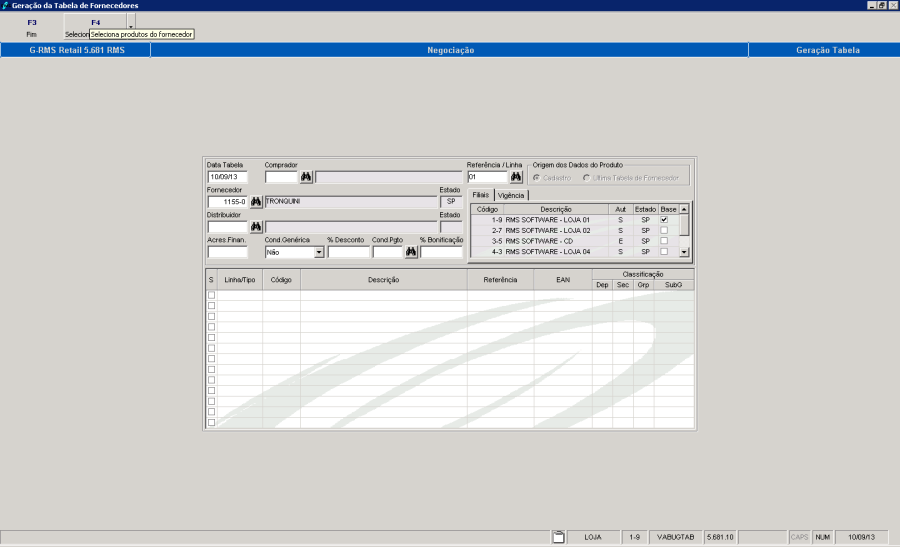Click the Distribuidor binoculars search icon
The width and height of the screenshot is (900, 547).
(256, 227)
